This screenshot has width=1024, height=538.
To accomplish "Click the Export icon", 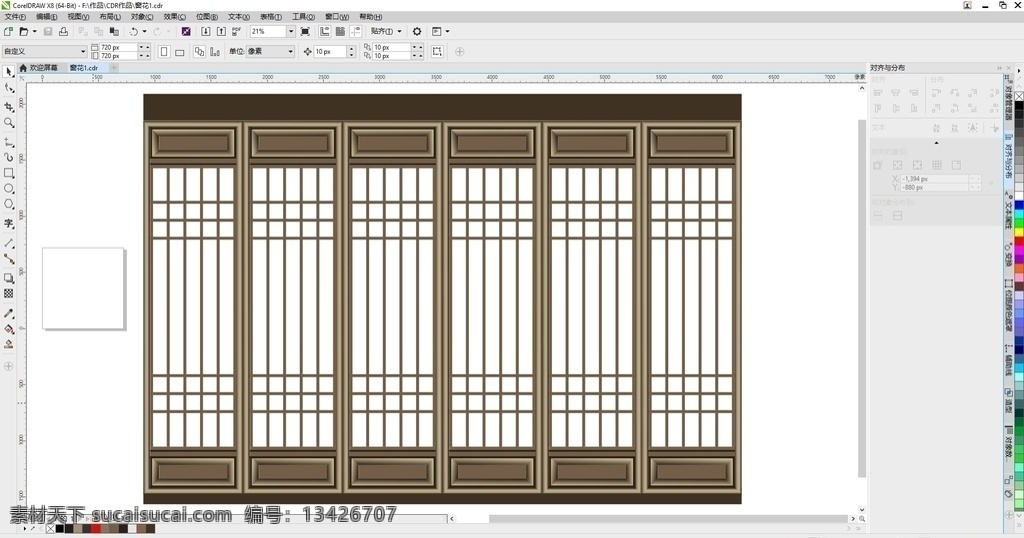I will pos(221,31).
